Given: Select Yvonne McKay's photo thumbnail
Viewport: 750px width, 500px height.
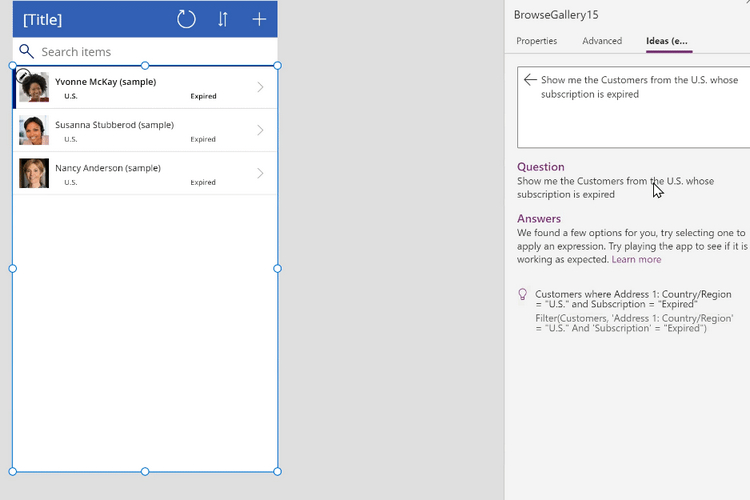Looking at the screenshot, I should [34, 87].
